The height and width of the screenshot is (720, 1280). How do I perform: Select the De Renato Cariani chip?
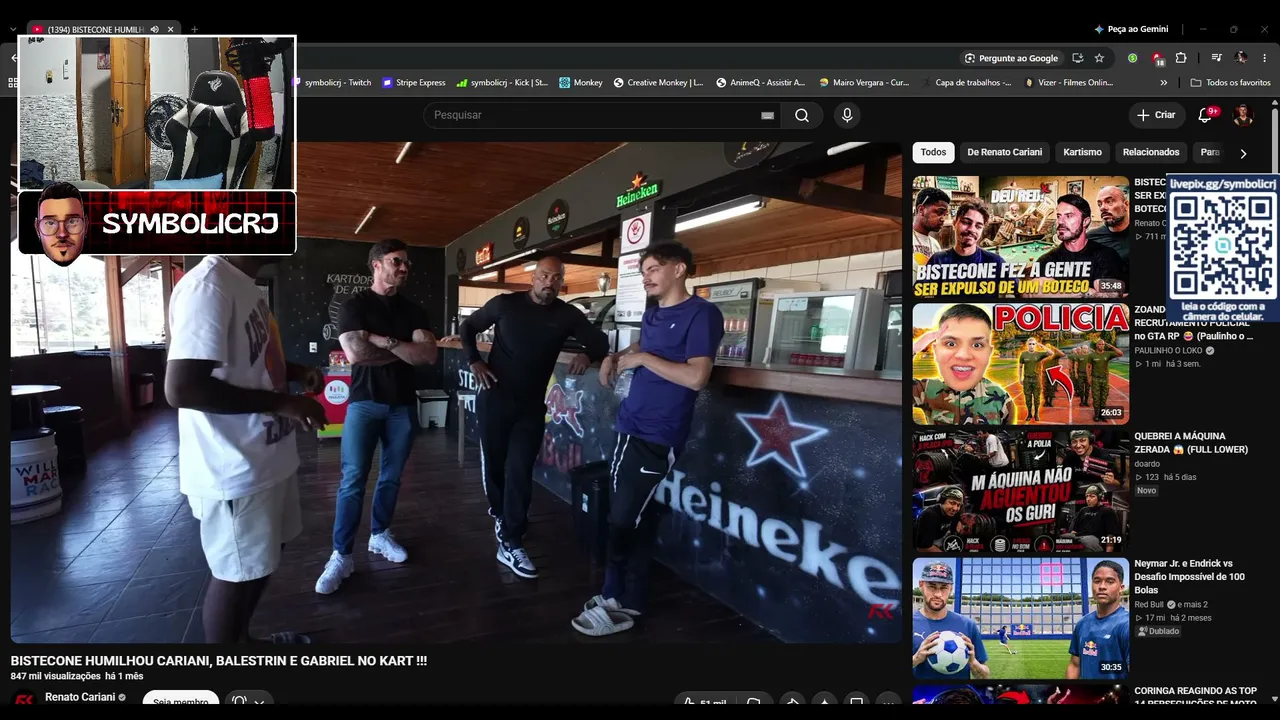tap(1005, 152)
